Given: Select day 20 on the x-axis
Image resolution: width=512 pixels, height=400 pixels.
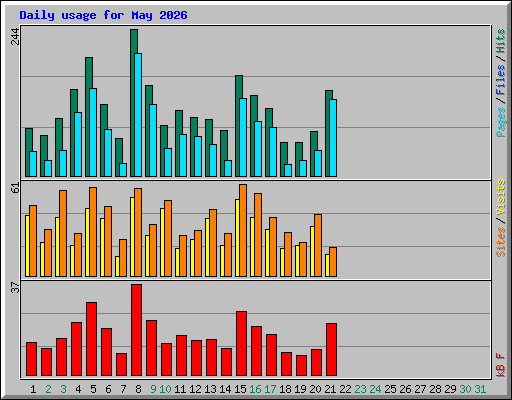Looking at the screenshot, I should (315, 389).
